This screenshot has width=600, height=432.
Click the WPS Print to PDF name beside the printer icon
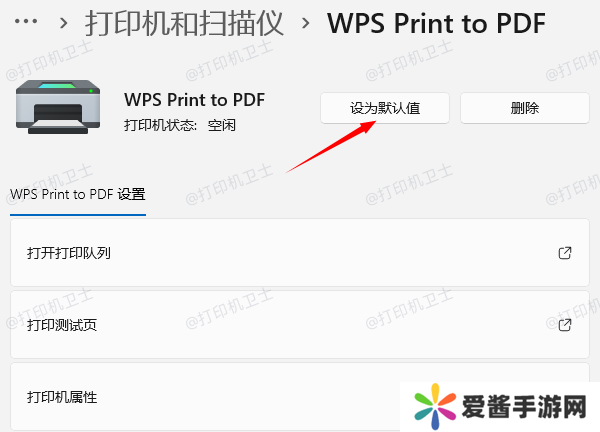tap(194, 100)
